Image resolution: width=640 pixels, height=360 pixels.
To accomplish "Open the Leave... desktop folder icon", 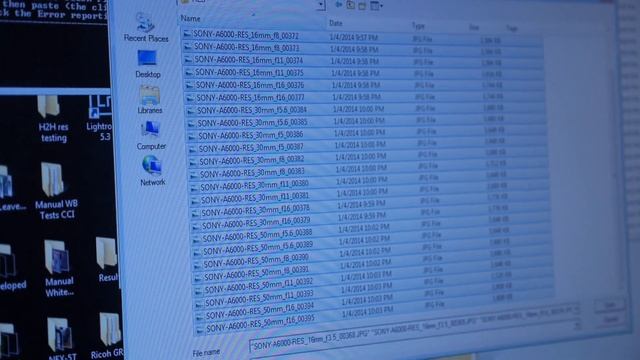I will pos(11,189).
